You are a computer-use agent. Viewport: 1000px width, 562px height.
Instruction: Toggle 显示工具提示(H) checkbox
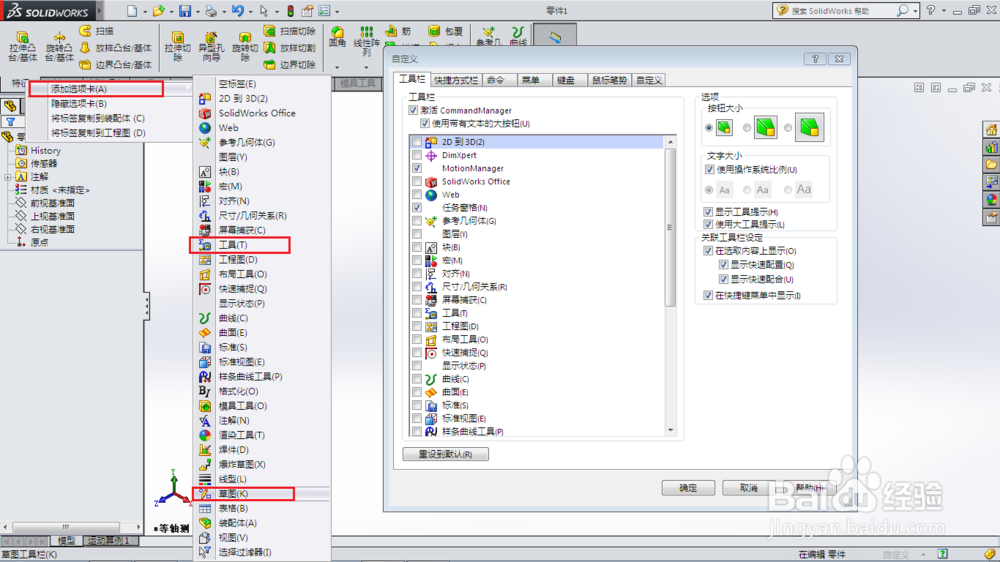coord(708,212)
